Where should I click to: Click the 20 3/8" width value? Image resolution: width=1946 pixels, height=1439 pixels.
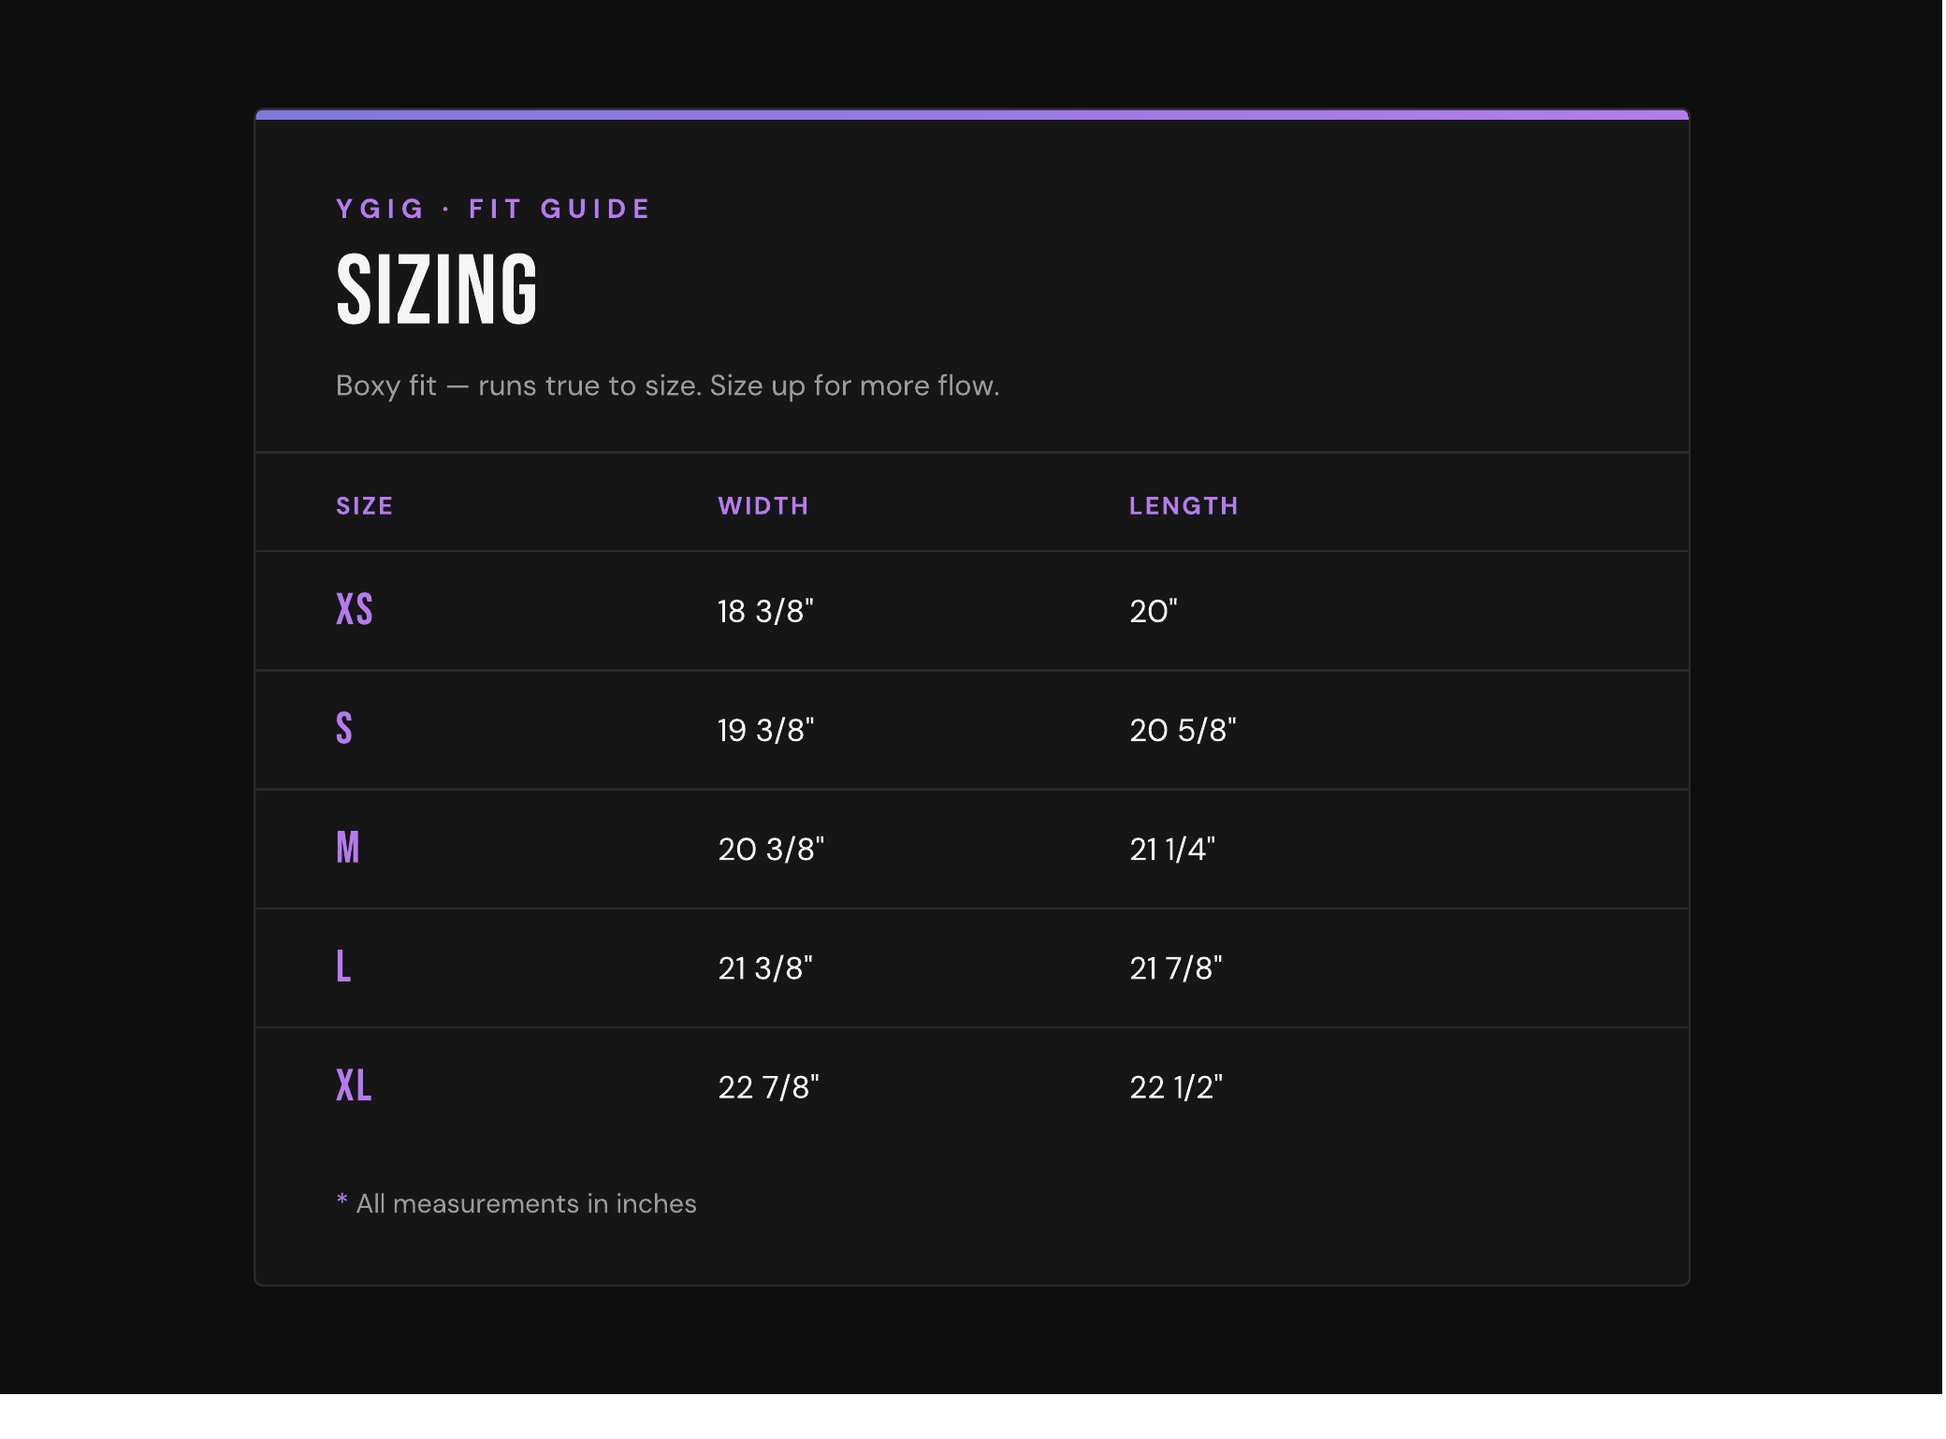tap(771, 849)
